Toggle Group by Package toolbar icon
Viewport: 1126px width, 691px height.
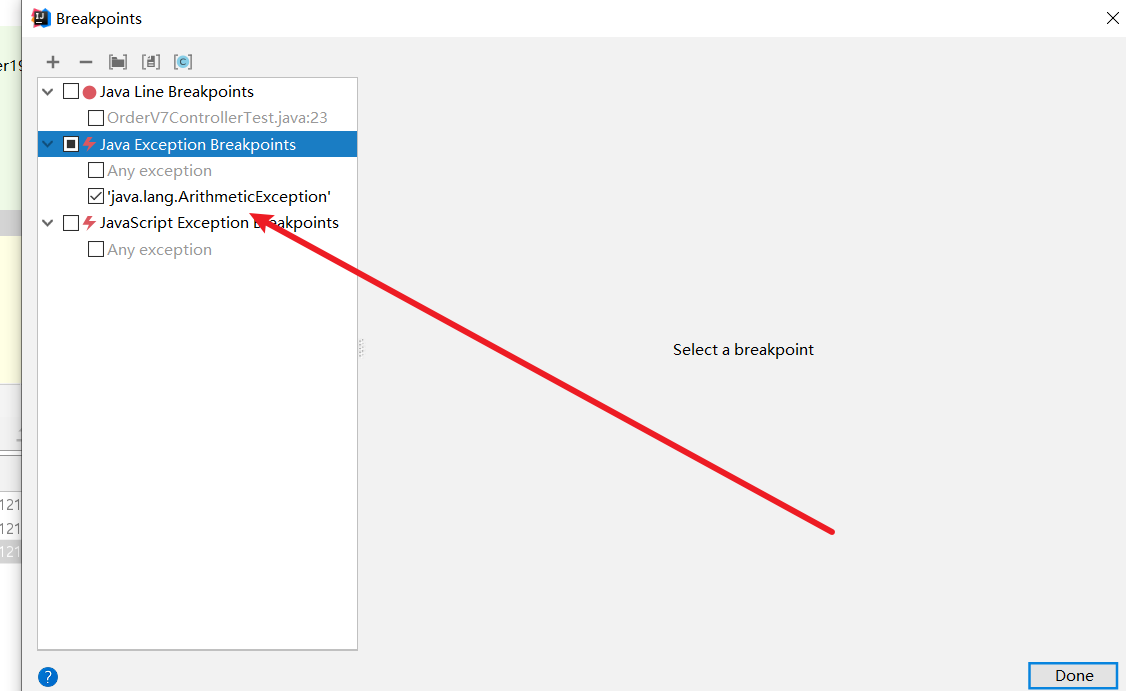pyautogui.click(x=118, y=62)
